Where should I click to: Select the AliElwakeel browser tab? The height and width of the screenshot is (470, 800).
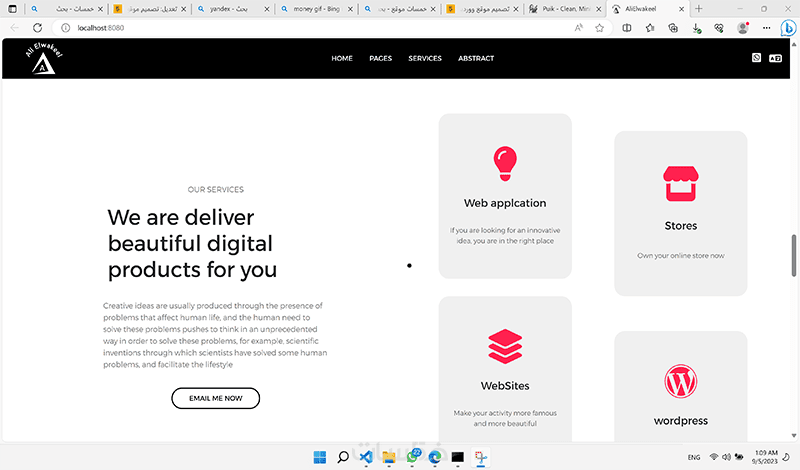tap(648, 9)
